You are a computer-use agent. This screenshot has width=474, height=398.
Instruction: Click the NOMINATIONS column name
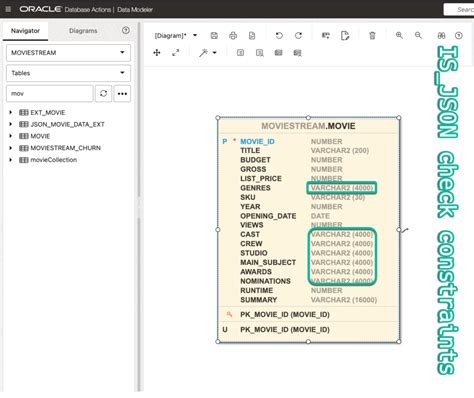point(265,281)
